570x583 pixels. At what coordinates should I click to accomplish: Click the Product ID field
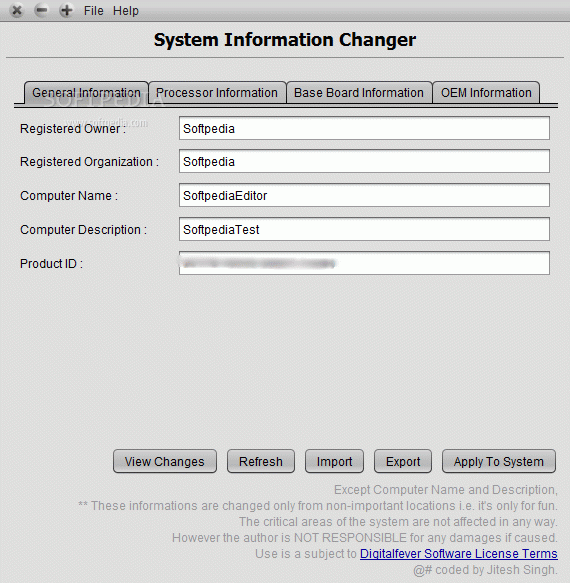pos(364,263)
